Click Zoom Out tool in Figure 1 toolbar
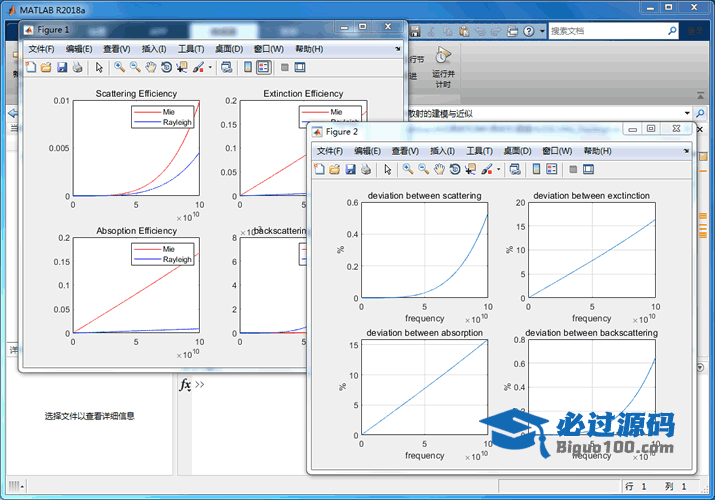Image resolution: width=715 pixels, height=500 pixels. [x=134, y=68]
